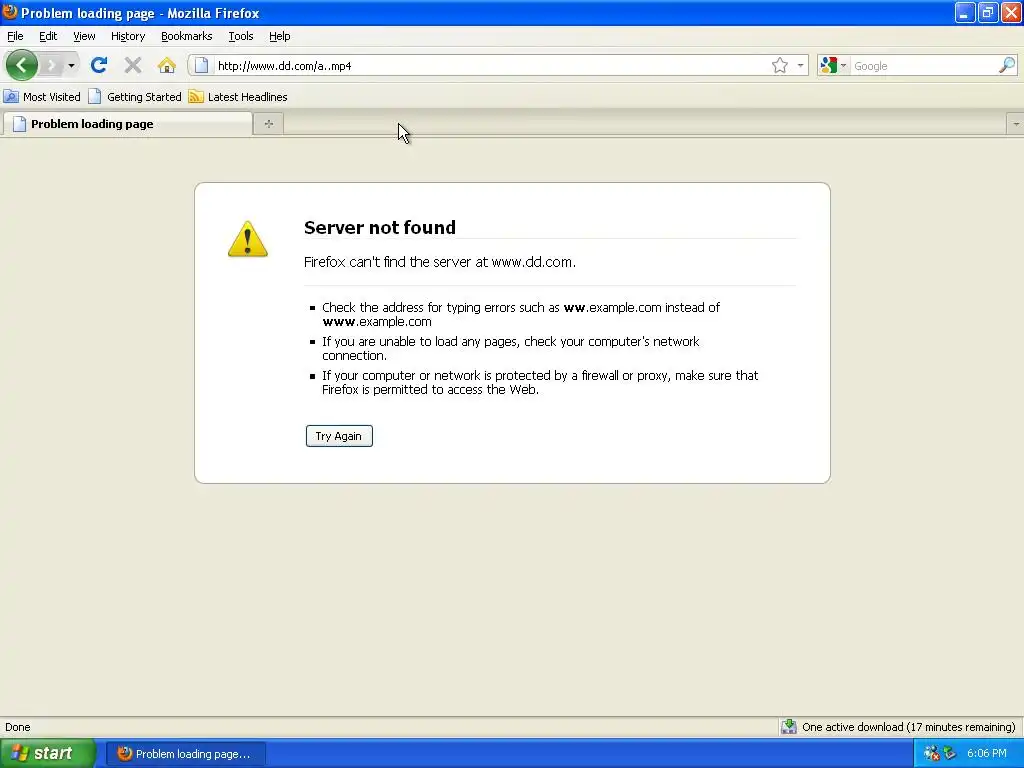Bookmark this page with the star
The image size is (1024, 768).
point(780,65)
